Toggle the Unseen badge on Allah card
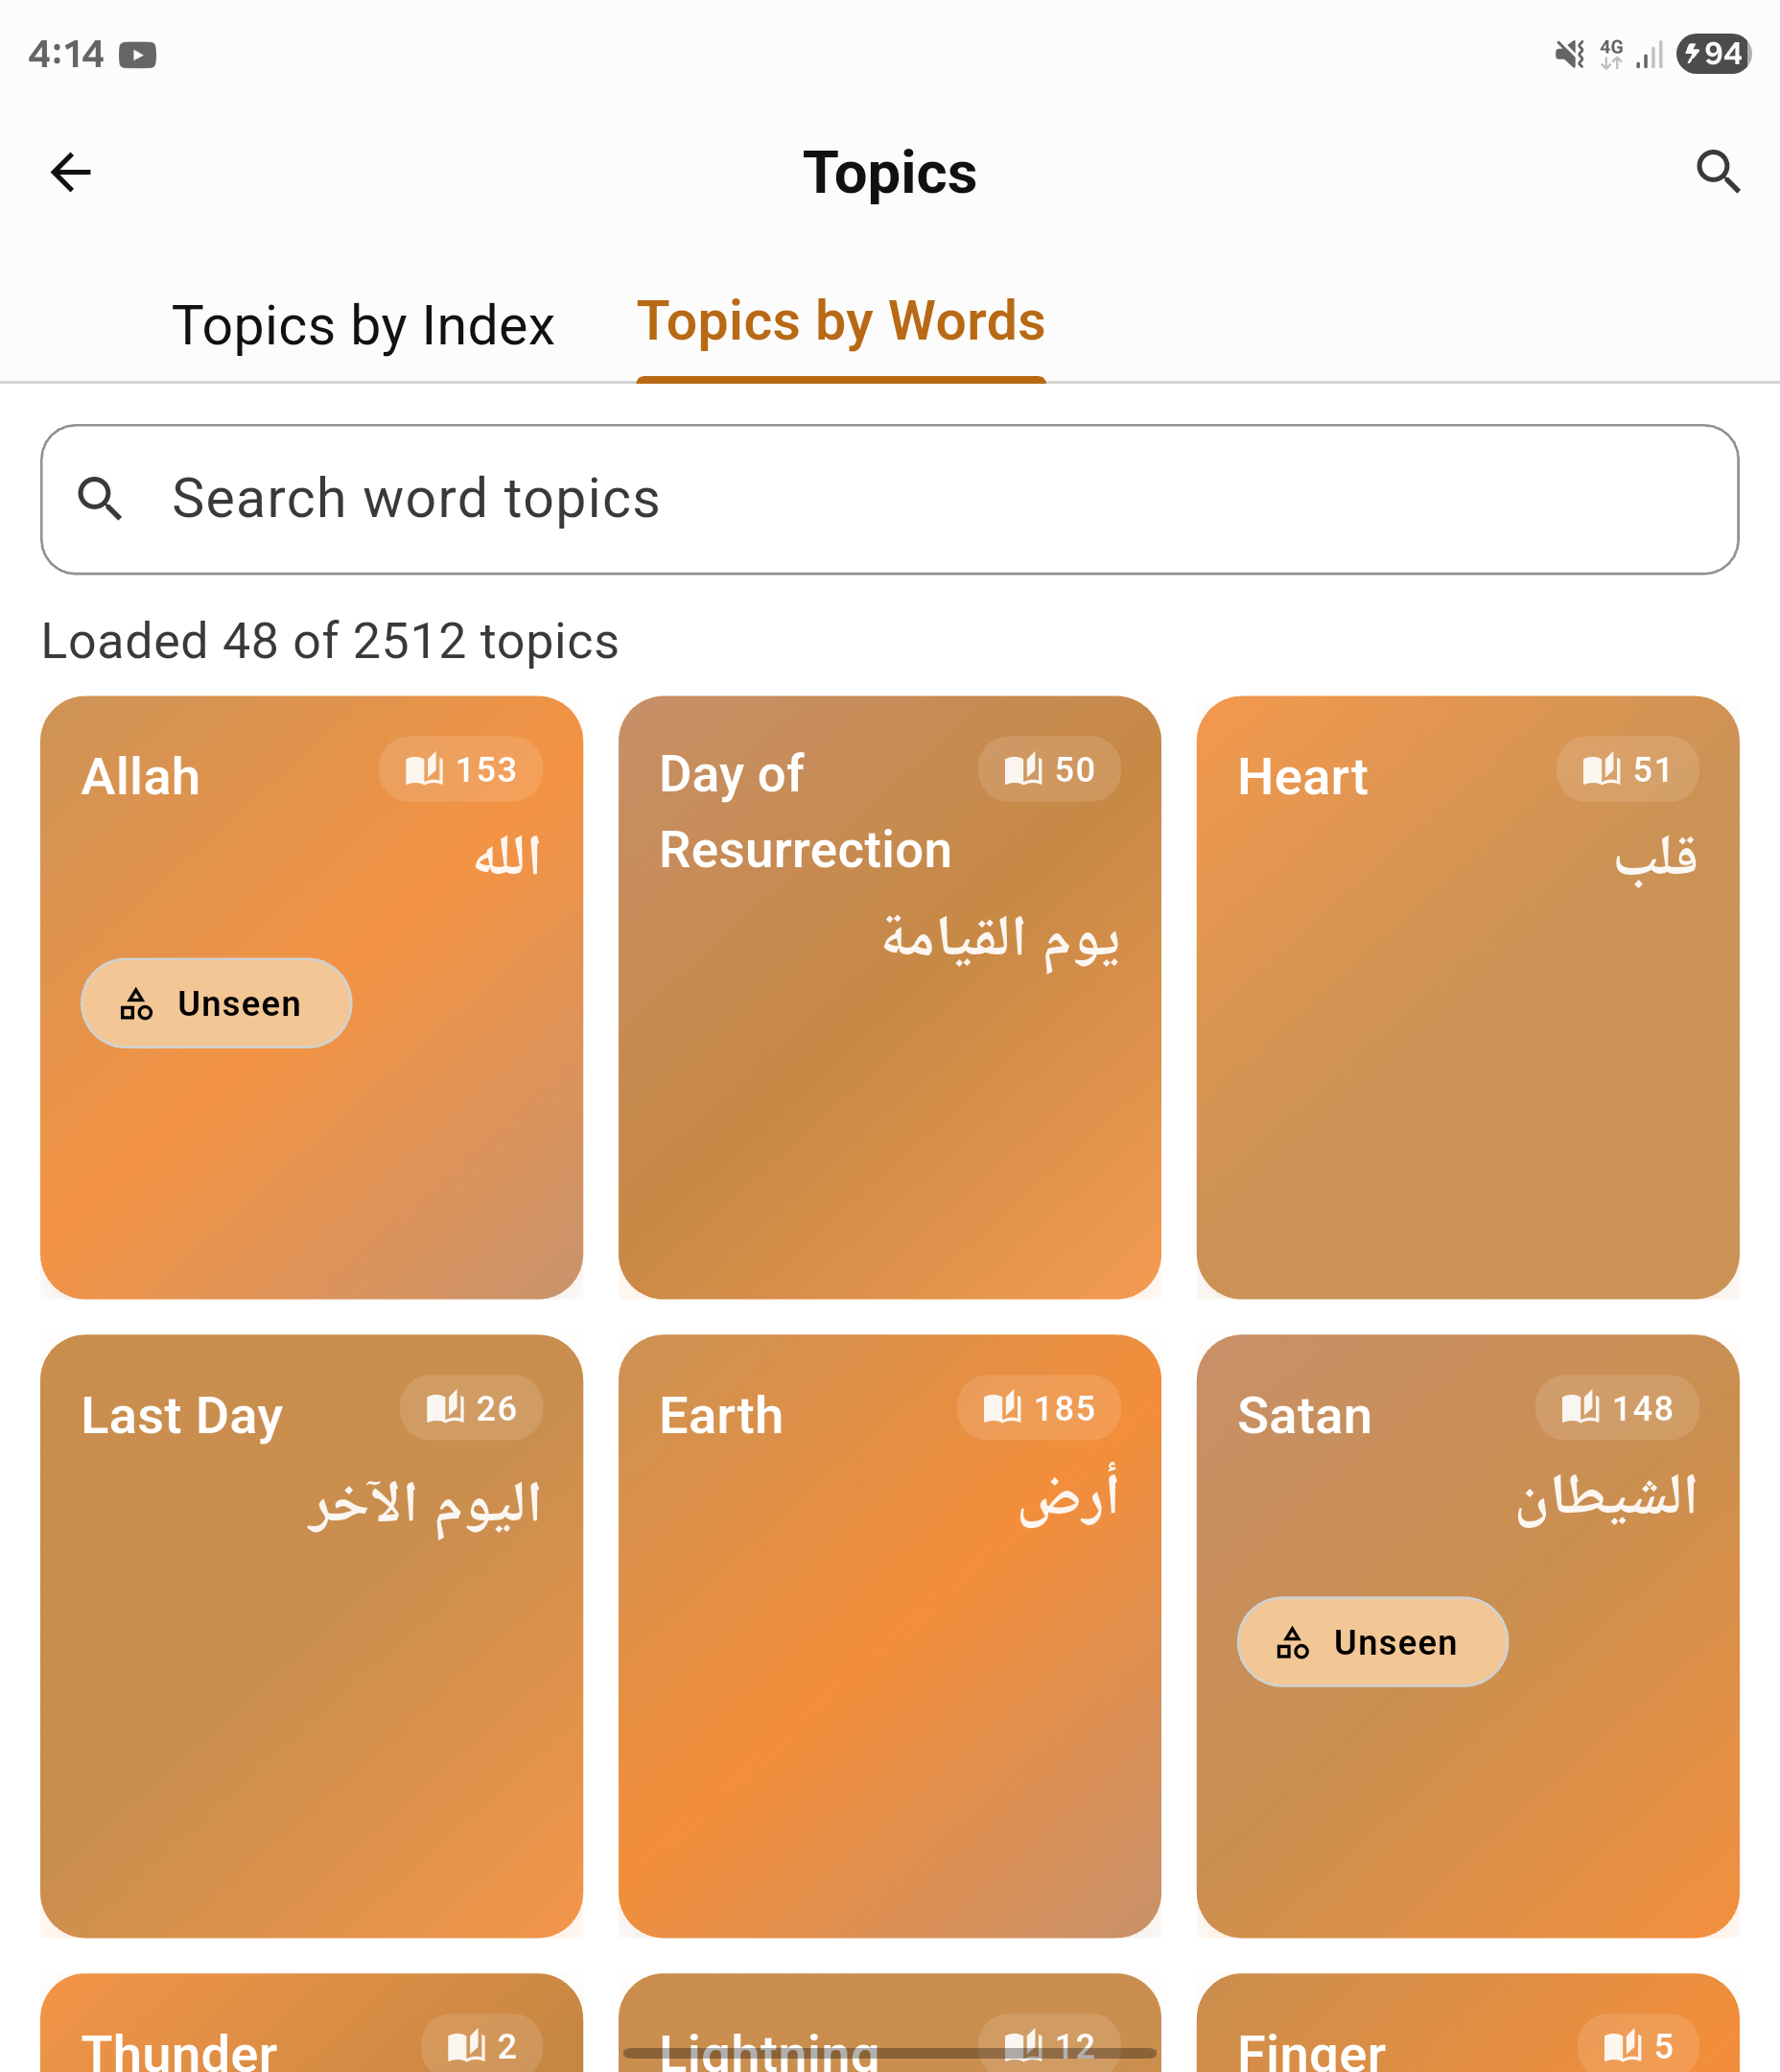 click(x=215, y=1003)
